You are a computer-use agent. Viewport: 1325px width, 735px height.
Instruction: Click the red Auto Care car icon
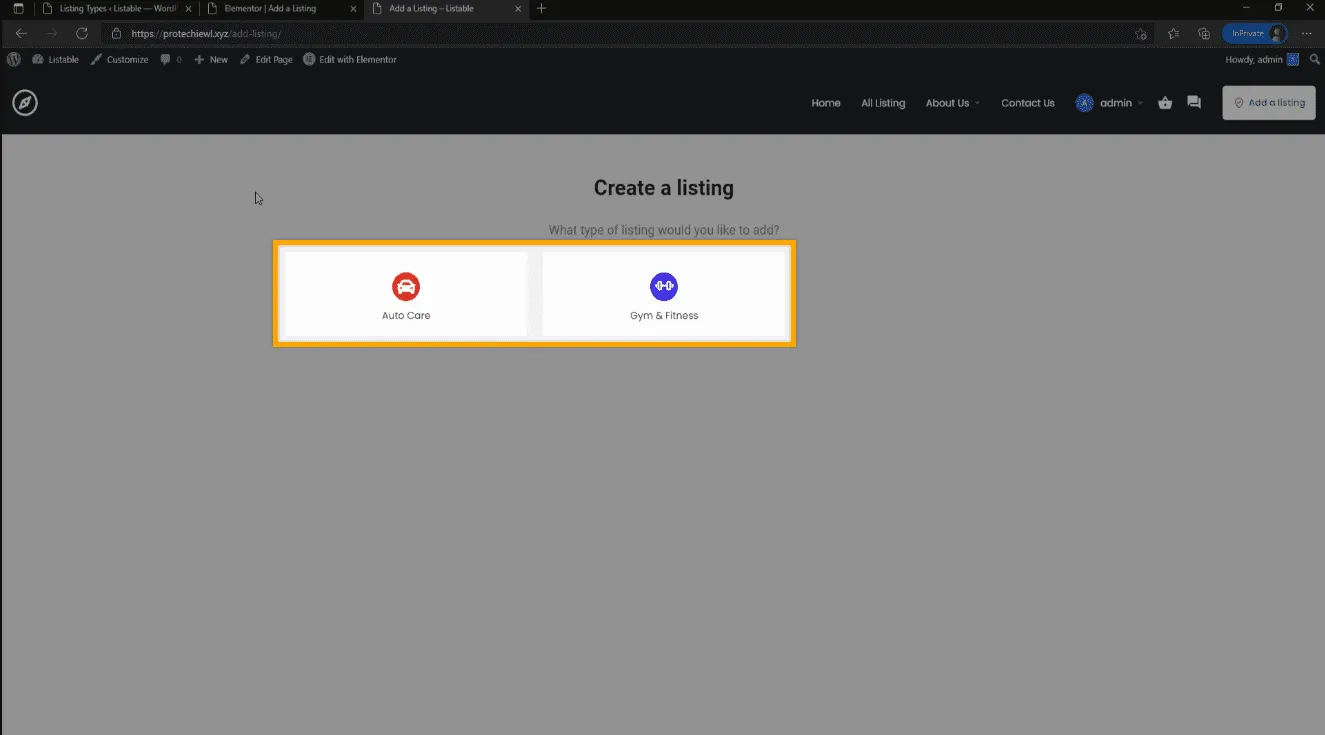pos(406,287)
